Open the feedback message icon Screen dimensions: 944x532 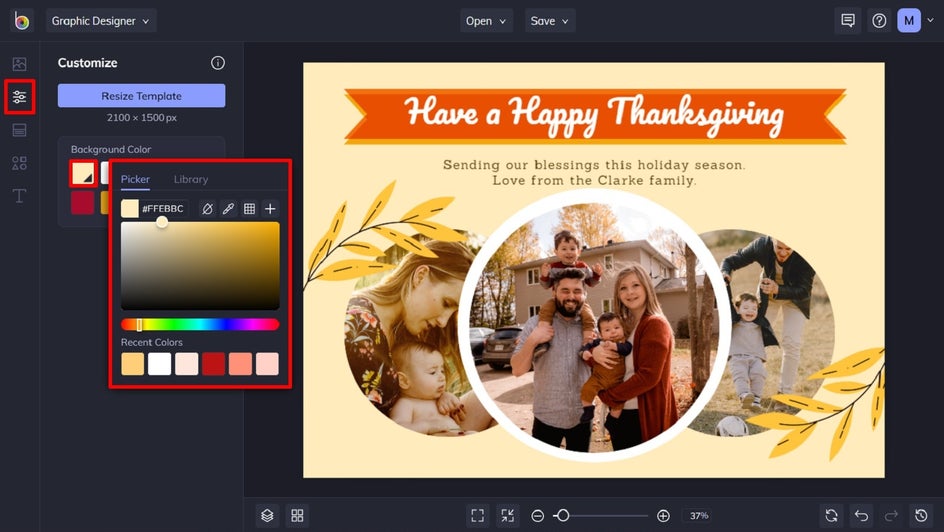[x=848, y=21]
